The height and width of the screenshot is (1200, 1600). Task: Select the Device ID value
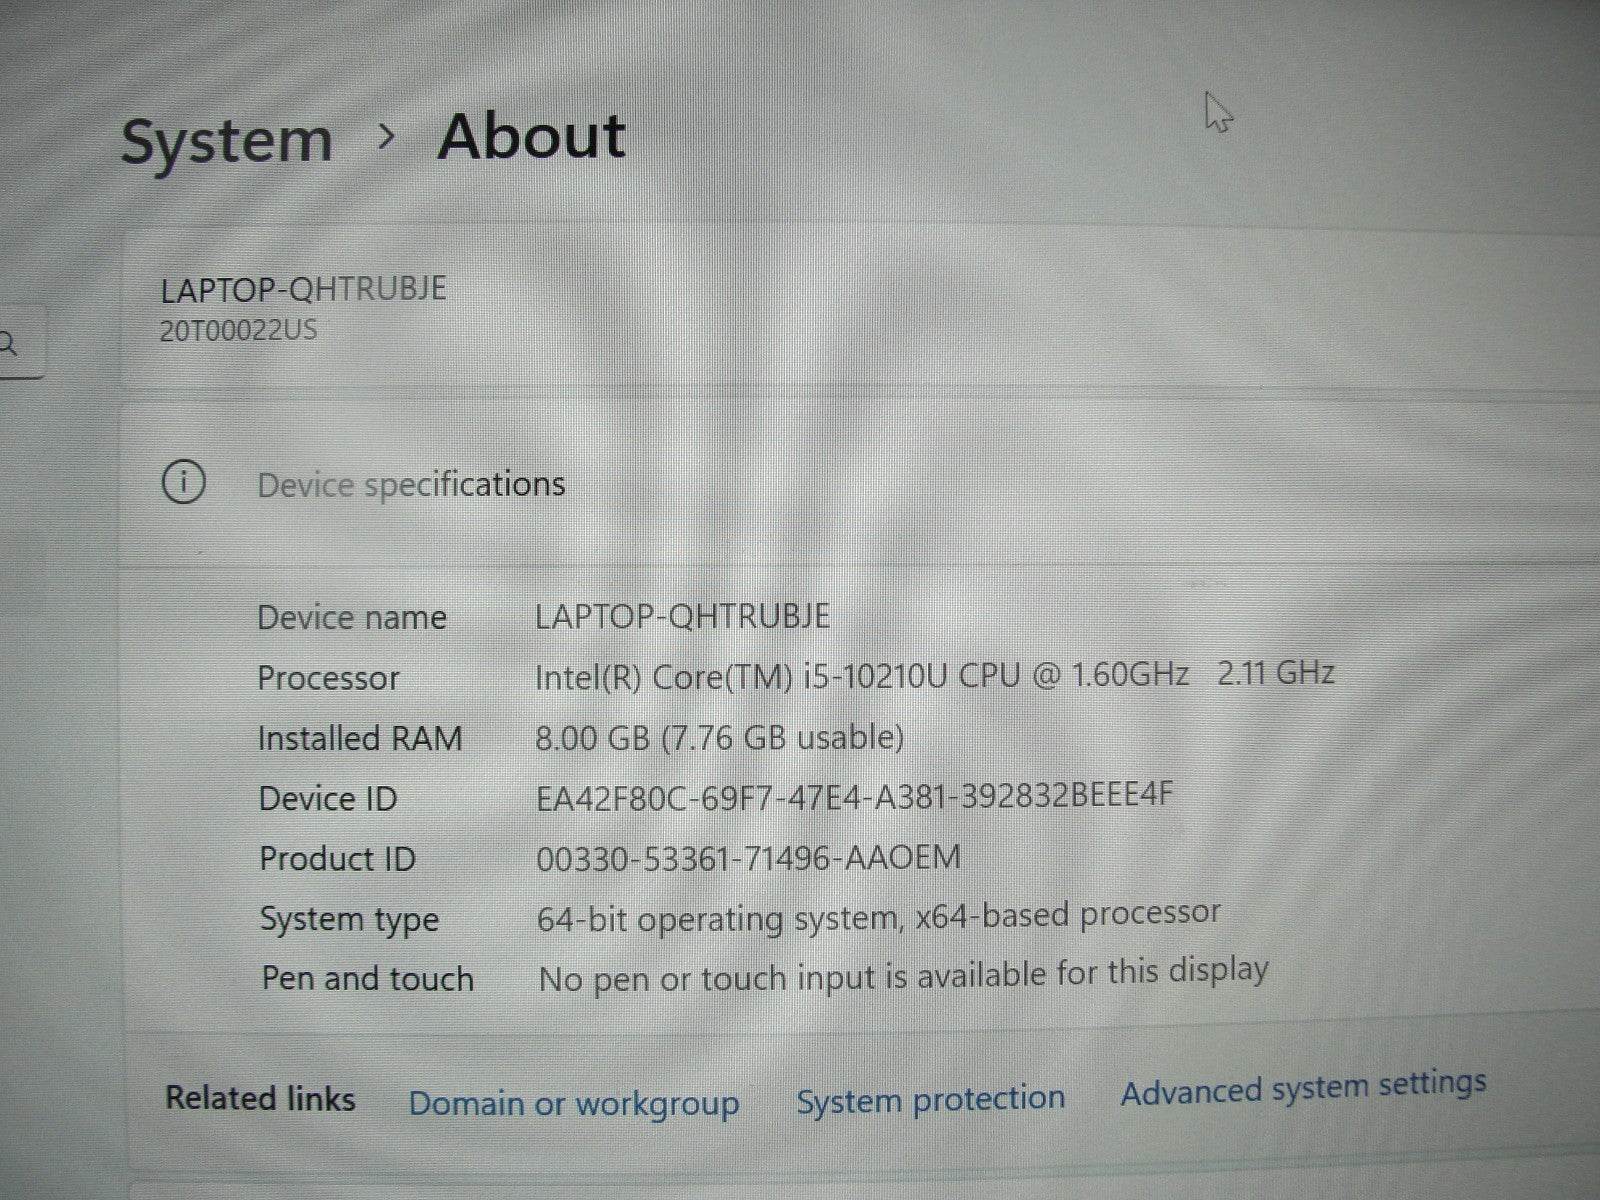[855, 798]
